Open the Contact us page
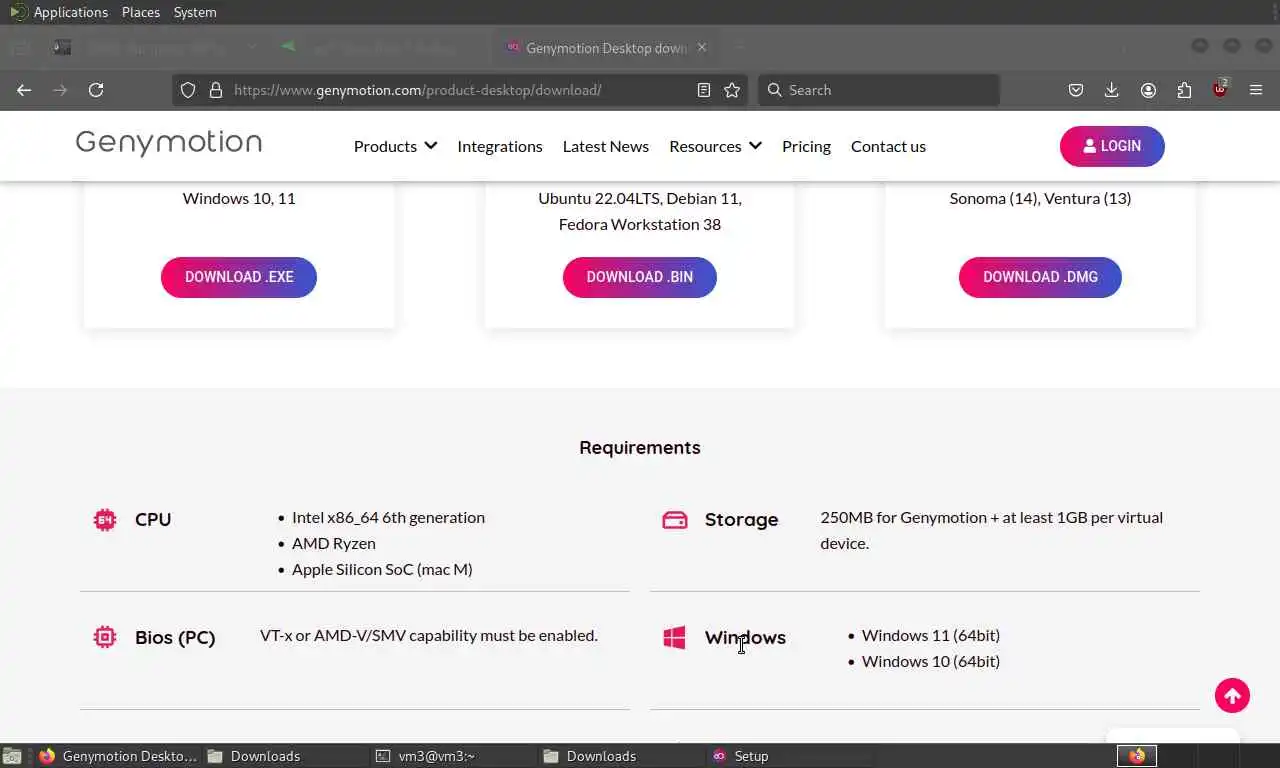 888,146
